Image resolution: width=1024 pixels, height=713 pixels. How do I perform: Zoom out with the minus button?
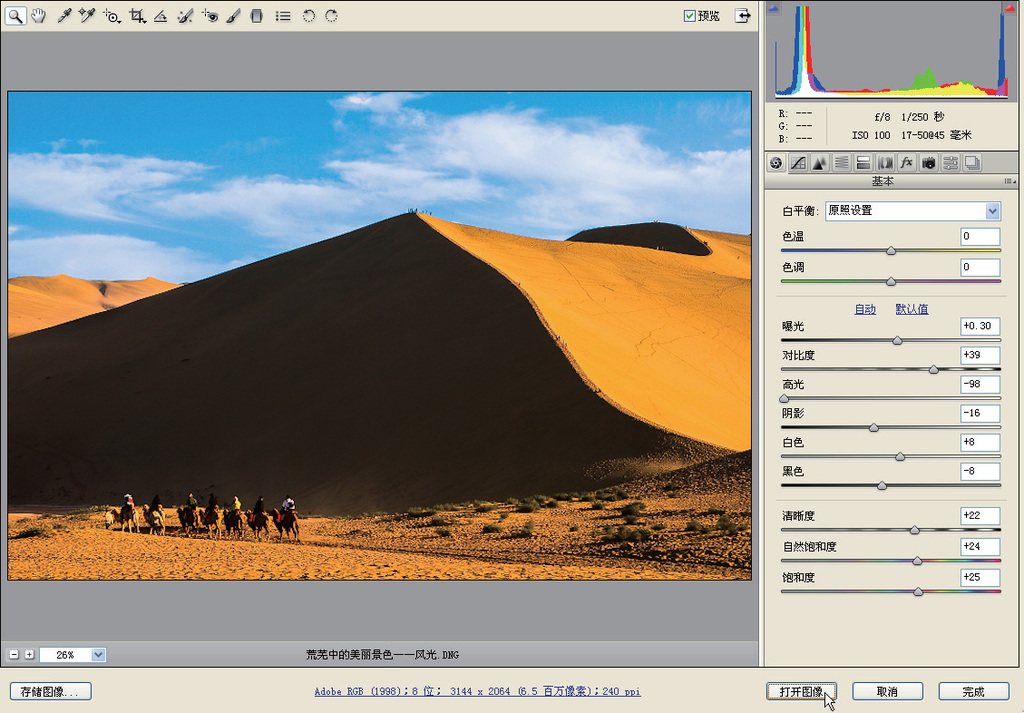click(14, 654)
